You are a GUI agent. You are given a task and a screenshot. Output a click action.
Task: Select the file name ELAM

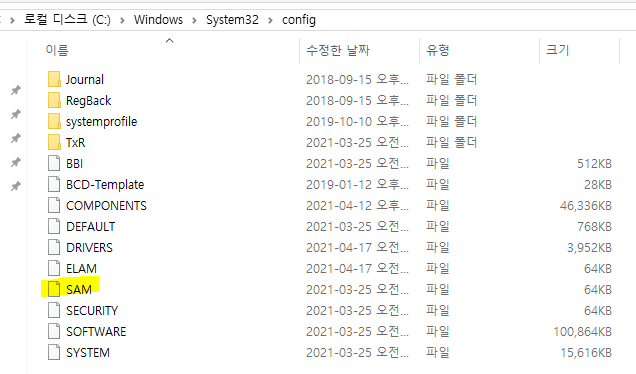point(81,269)
